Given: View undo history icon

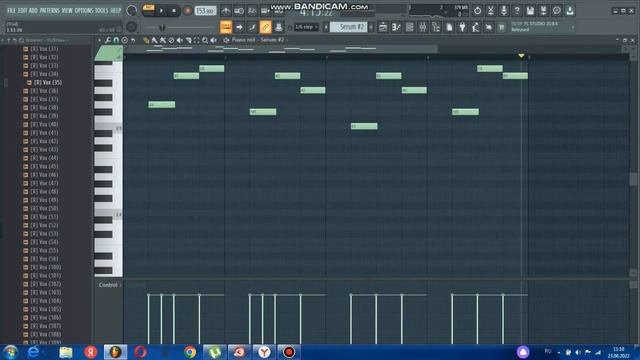Looking at the screenshot, I should point(477,11).
